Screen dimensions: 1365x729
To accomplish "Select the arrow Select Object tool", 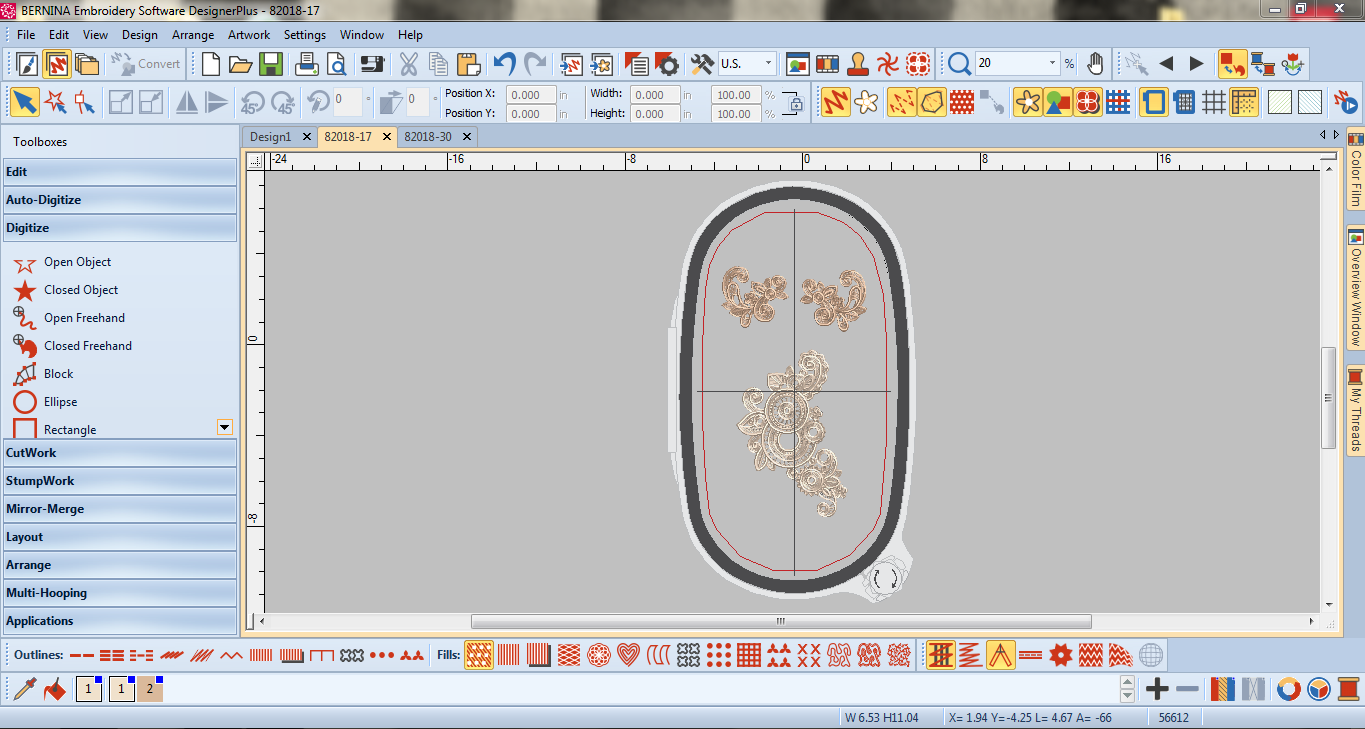I will [x=25, y=102].
